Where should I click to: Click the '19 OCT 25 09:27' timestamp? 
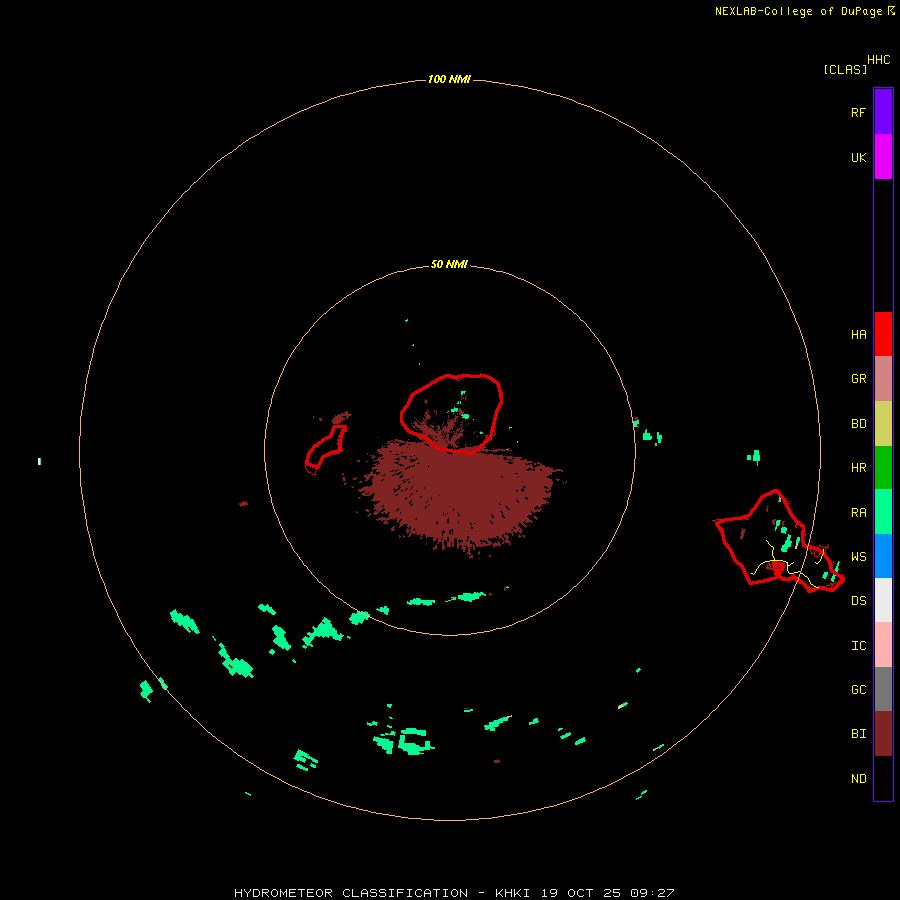pyautogui.click(x=607, y=893)
